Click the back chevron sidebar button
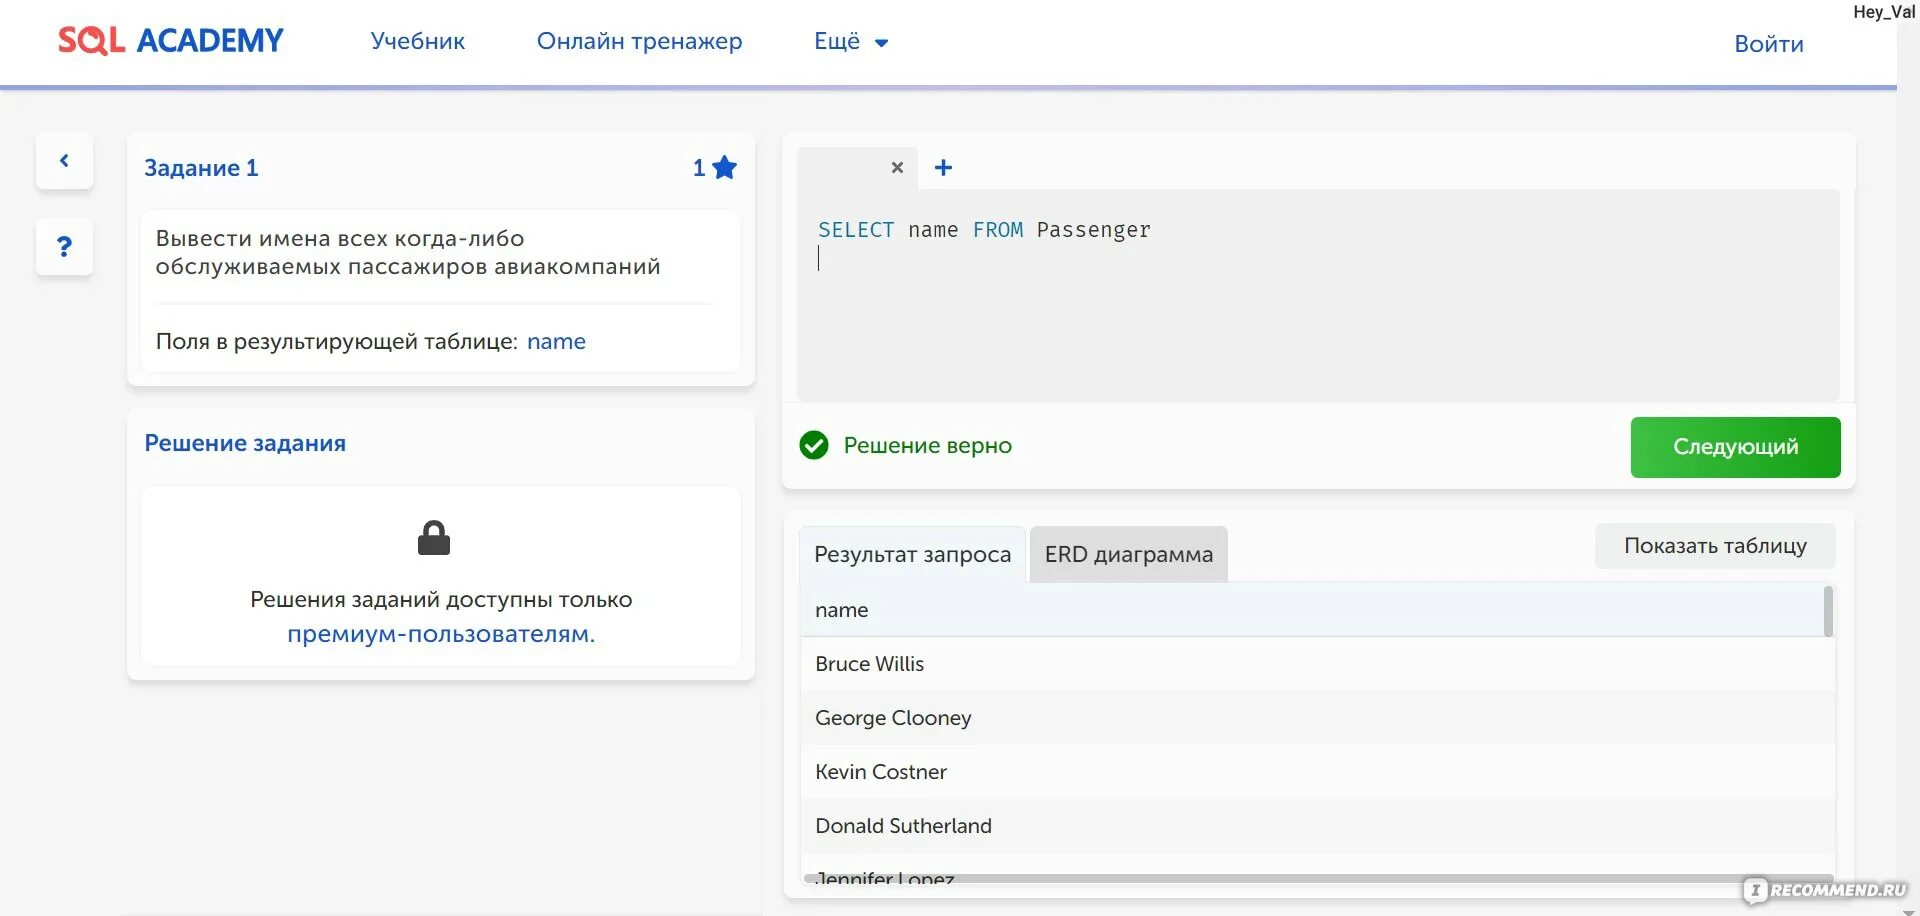 (64, 161)
